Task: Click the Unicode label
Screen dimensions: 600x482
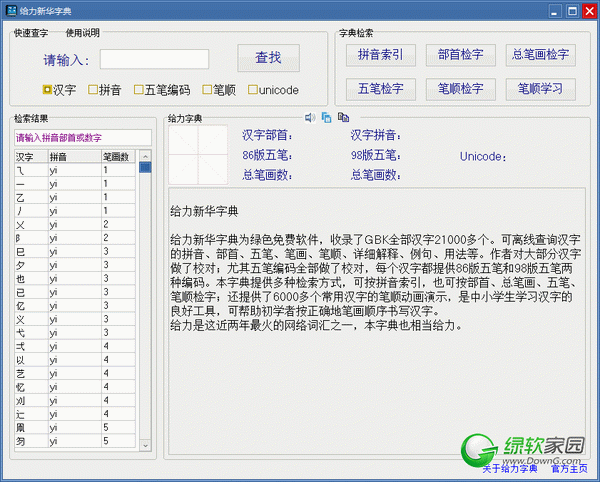Action: tap(483, 156)
